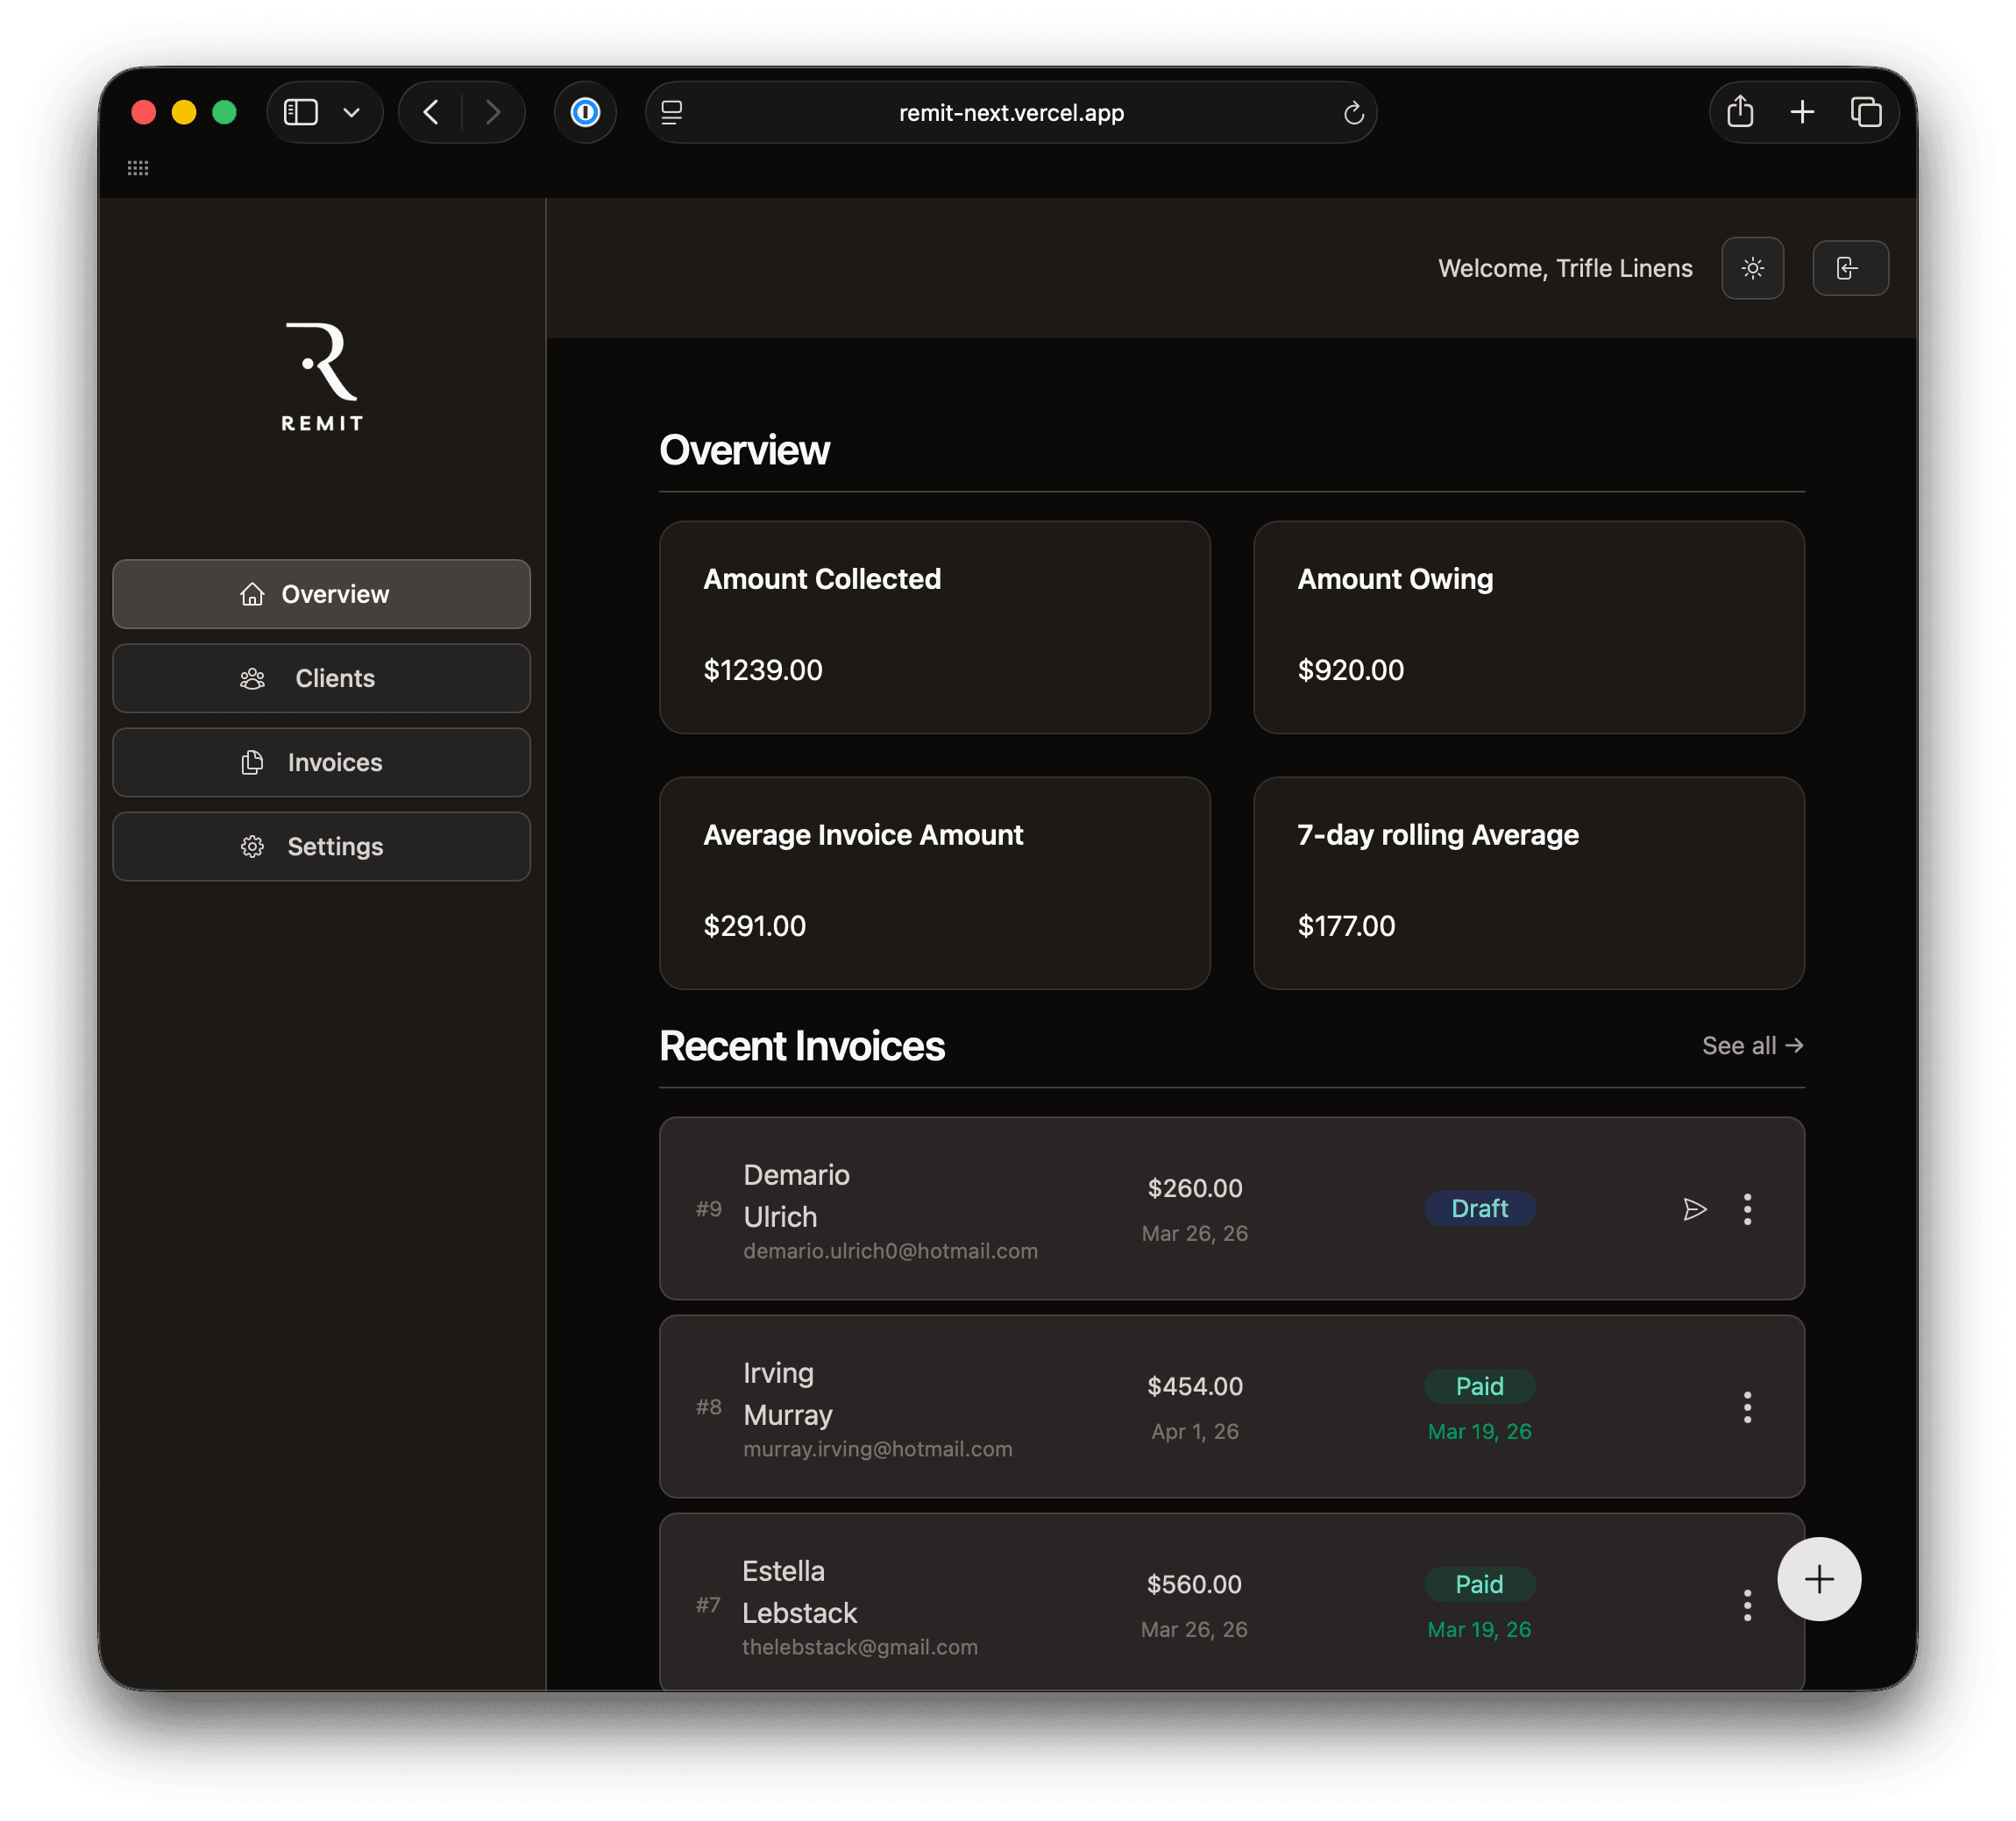Image resolution: width=2016 pixels, height=1821 pixels.
Task: Open the See all invoices link
Action: click(1752, 1045)
